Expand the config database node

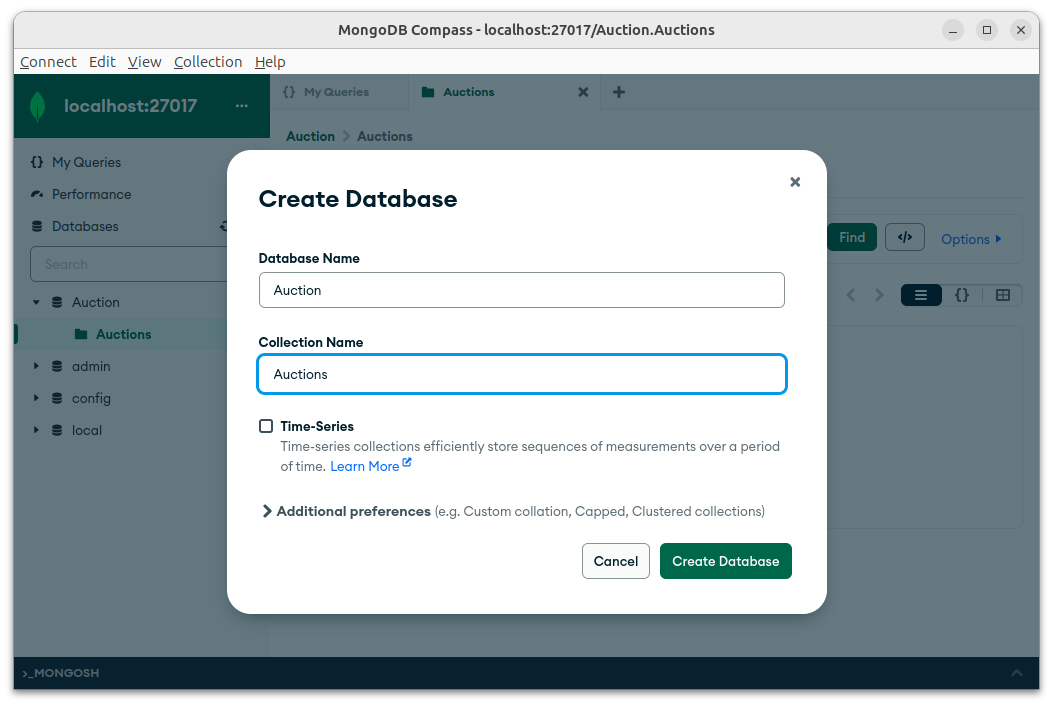(x=36, y=398)
